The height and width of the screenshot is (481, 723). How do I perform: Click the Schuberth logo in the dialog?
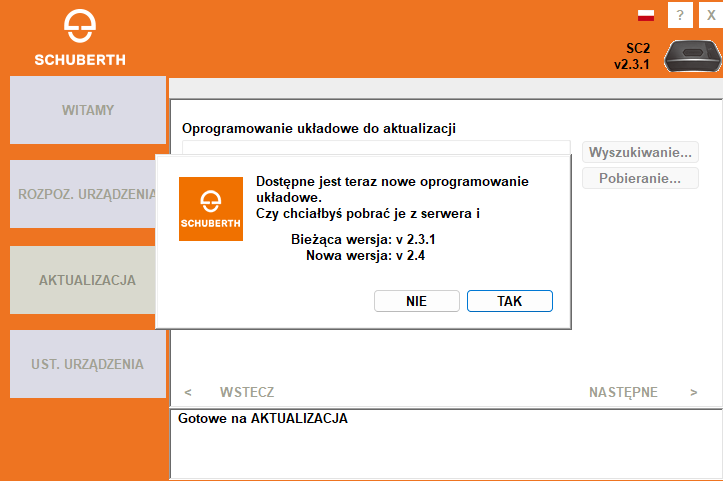coord(211,209)
